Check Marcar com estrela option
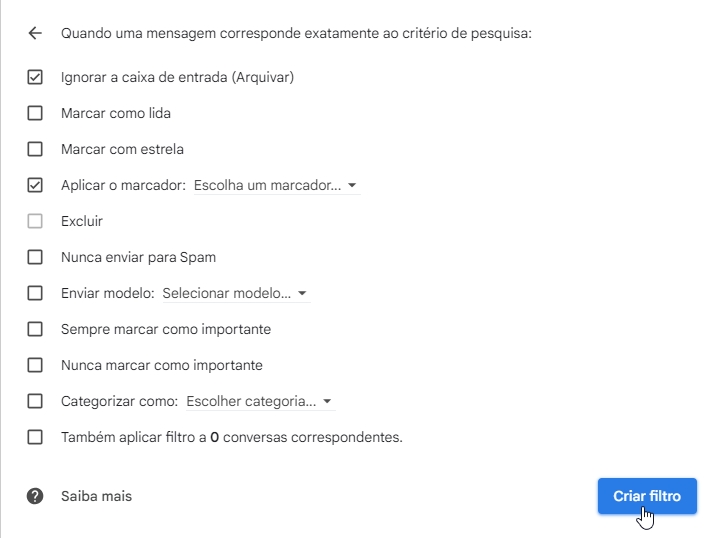The height and width of the screenshot is (538, 720). (35, 149)
